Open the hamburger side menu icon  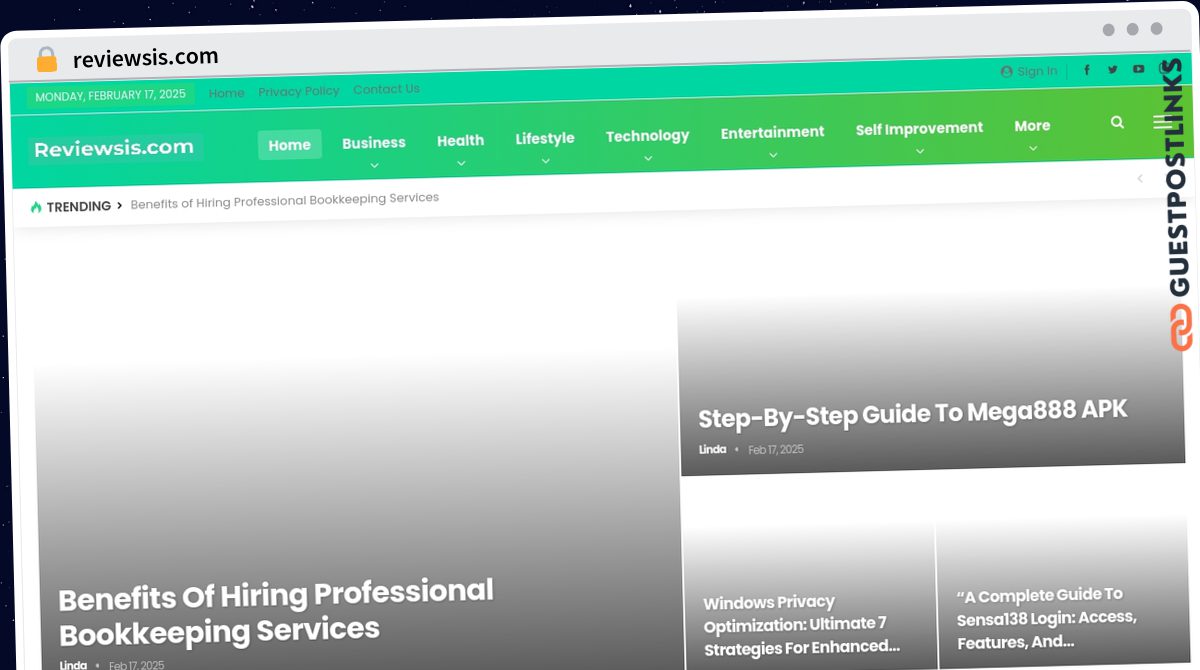[x=1161, y=122]
